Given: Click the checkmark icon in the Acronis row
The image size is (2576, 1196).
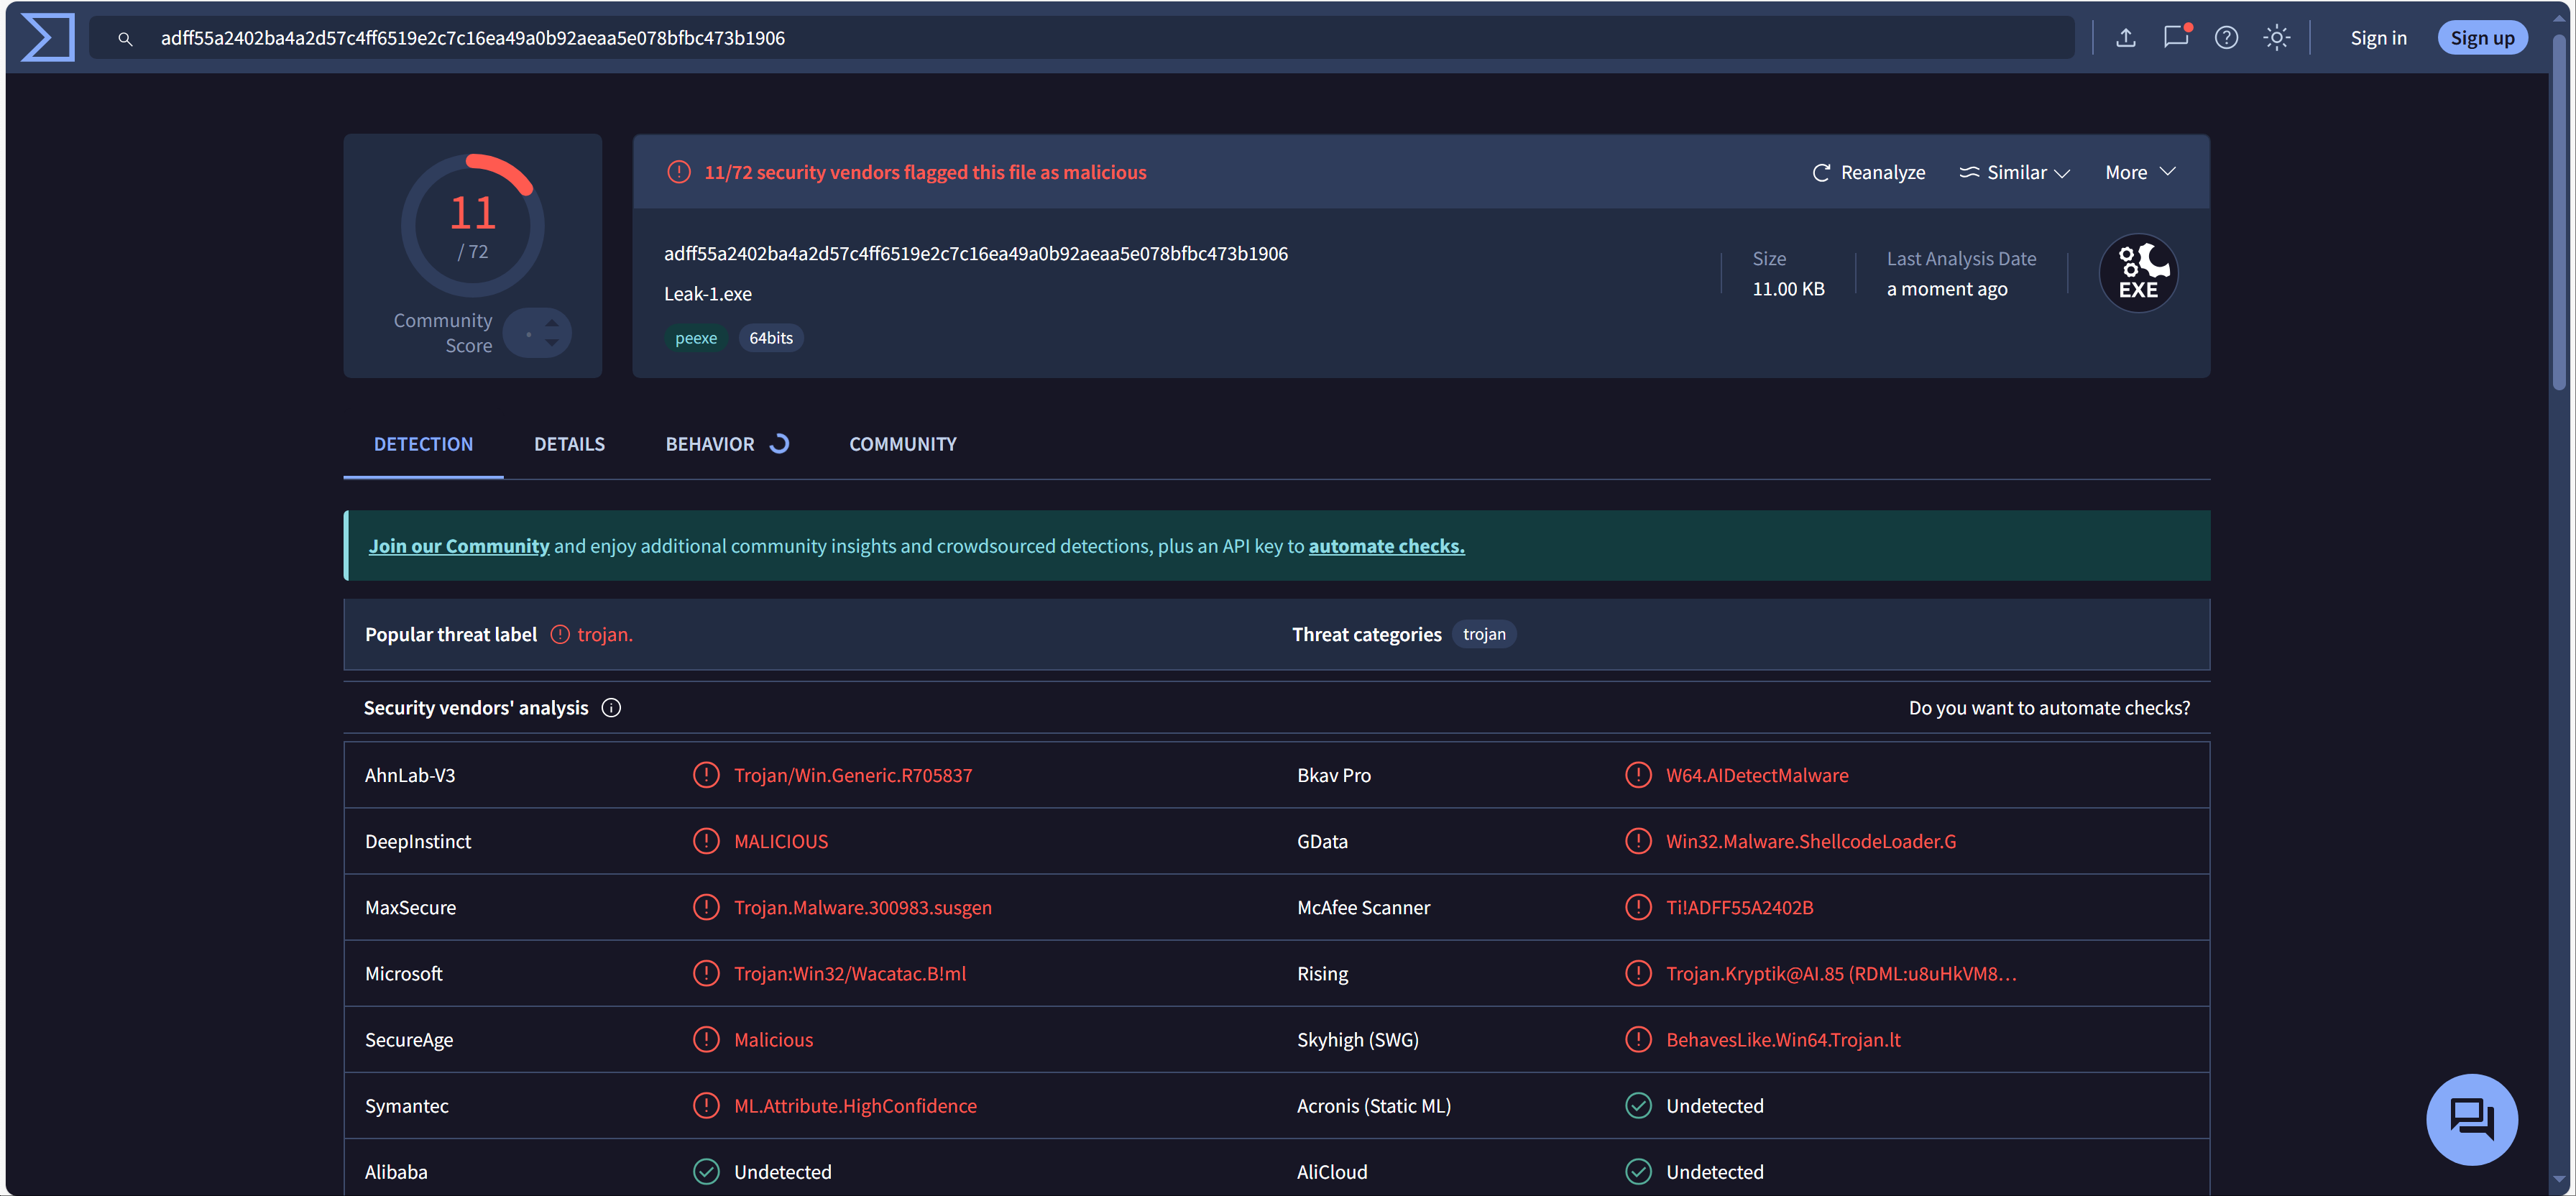Looking at the screenshot, I should (x=1638, y=1106).
